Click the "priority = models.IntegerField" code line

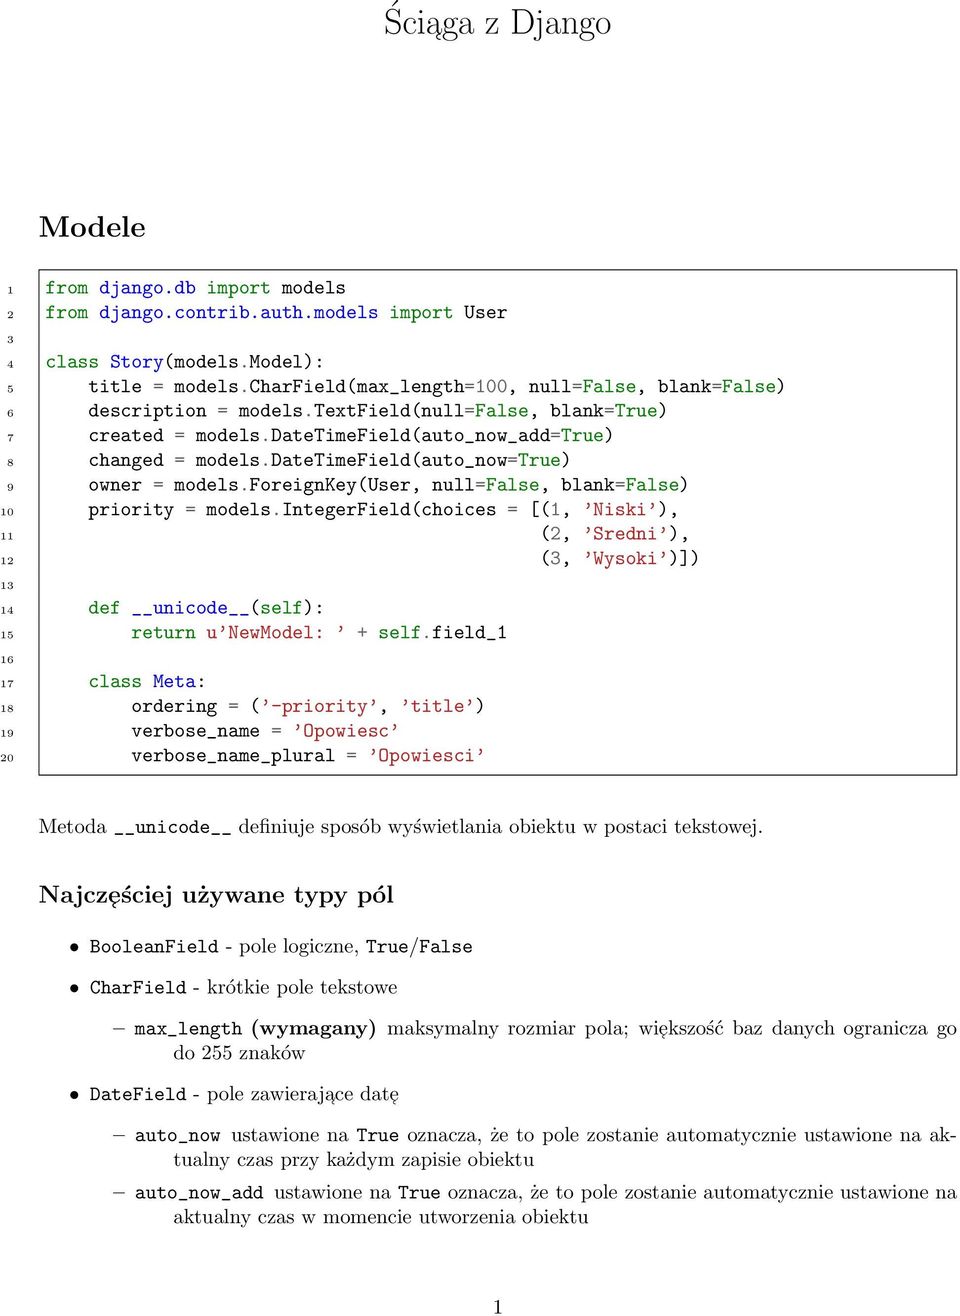pos(383,510)
